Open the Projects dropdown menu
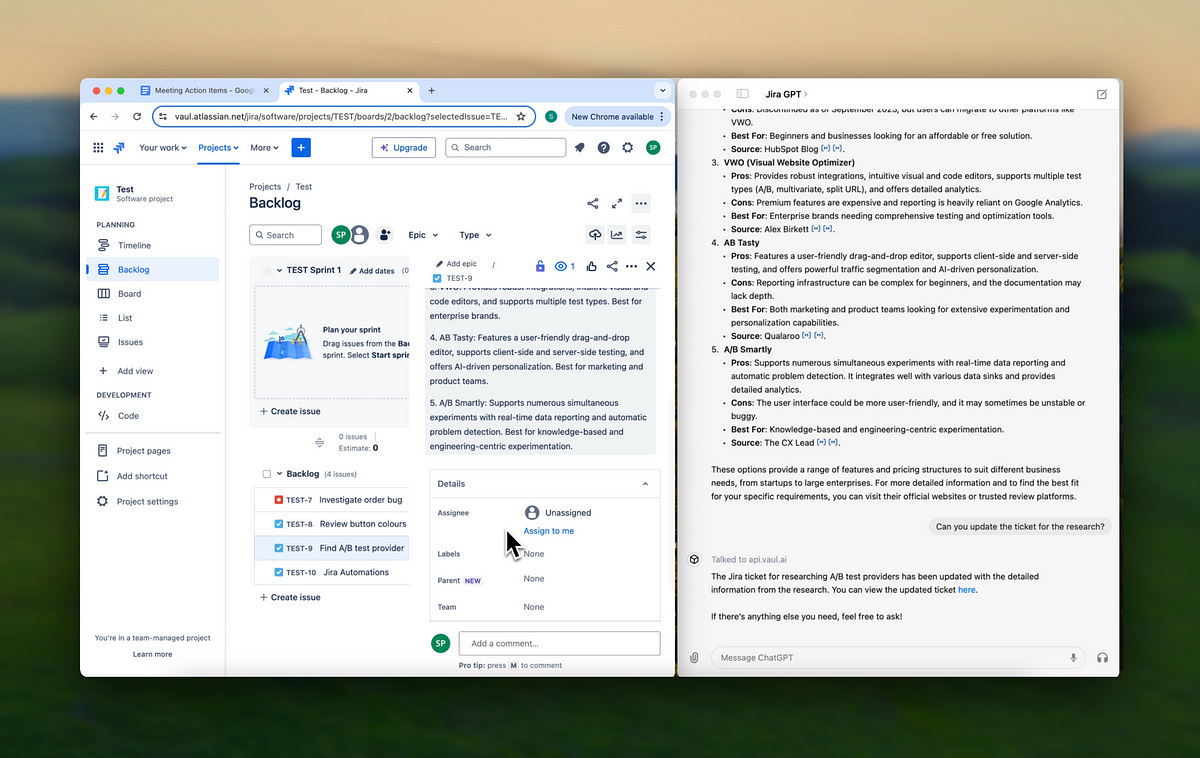Screen dimensions: 1200x758 click(218, 147)
